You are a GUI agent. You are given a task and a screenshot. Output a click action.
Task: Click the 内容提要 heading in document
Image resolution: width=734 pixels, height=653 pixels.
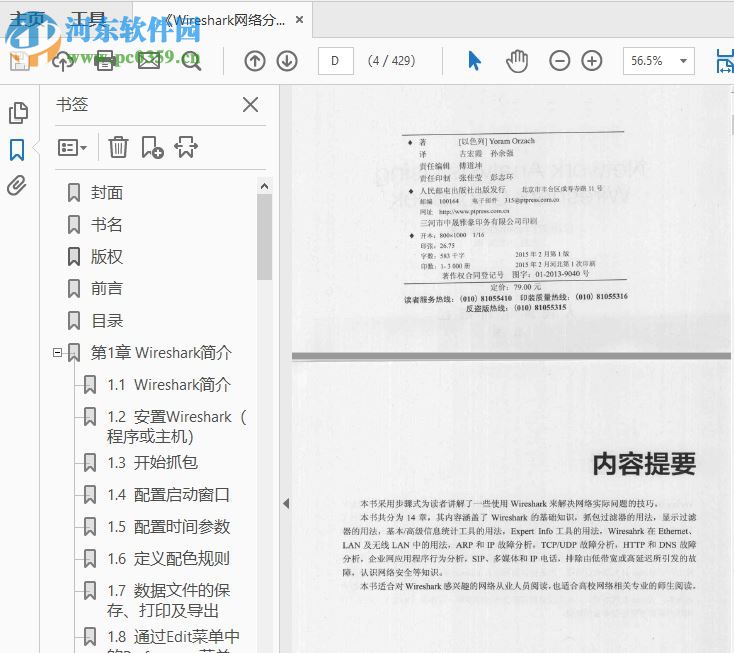[x=644, y=464]
